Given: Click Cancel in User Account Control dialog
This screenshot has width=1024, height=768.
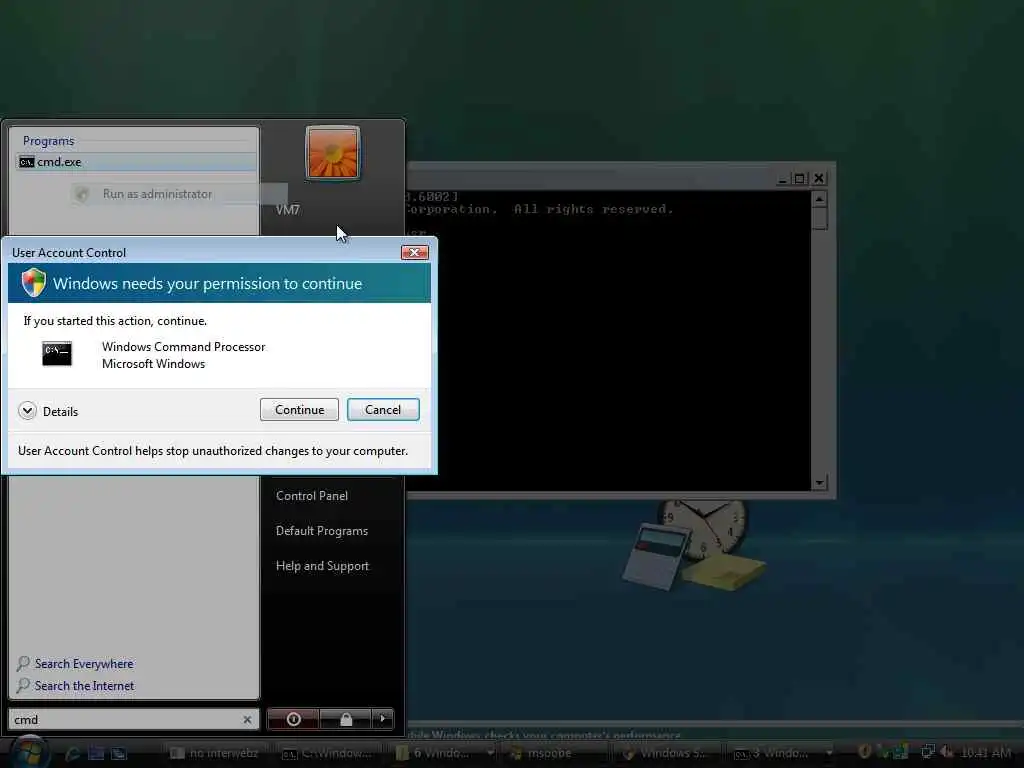Looking at the screenshot, I should [x=383, y=409].
